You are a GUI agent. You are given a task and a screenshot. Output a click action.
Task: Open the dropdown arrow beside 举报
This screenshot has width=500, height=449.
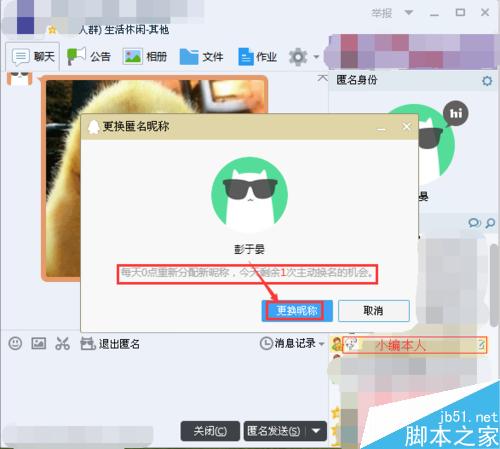(x=409, y=13)
